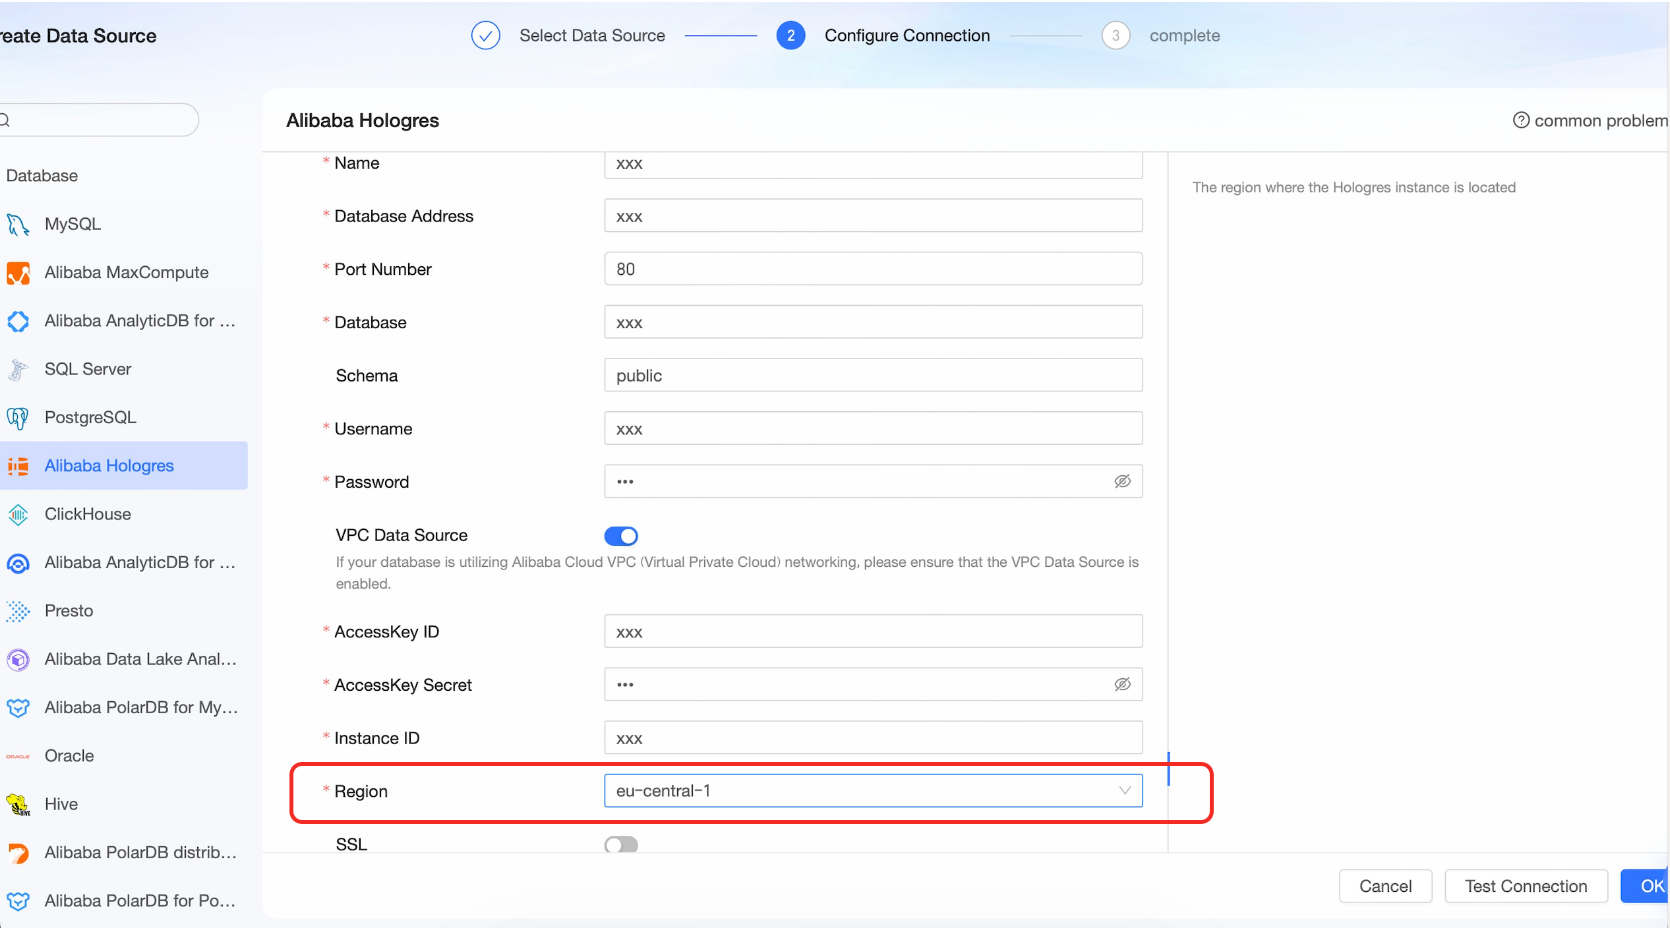Click the Password input field
Screen dimensions: 1670x928
point(873,481)
